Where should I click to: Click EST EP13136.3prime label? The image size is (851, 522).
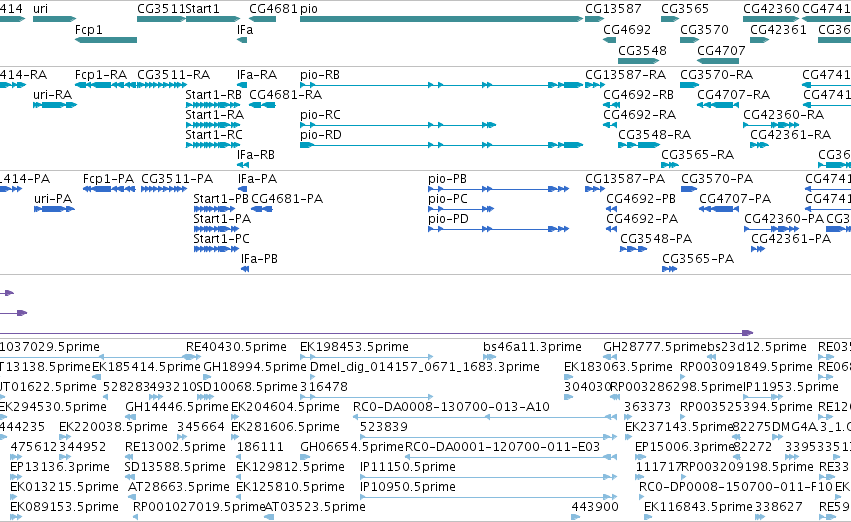(x=60, y=467)
